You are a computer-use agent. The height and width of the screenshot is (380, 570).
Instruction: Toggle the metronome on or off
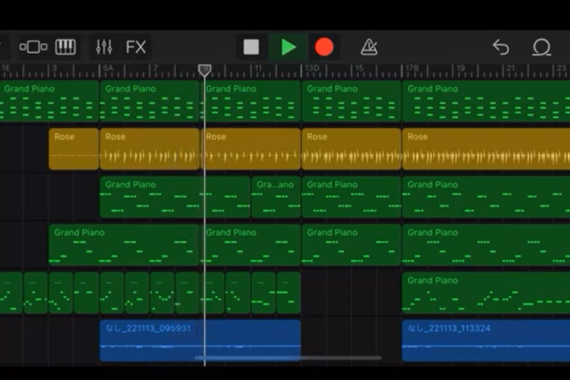point(369,47)
